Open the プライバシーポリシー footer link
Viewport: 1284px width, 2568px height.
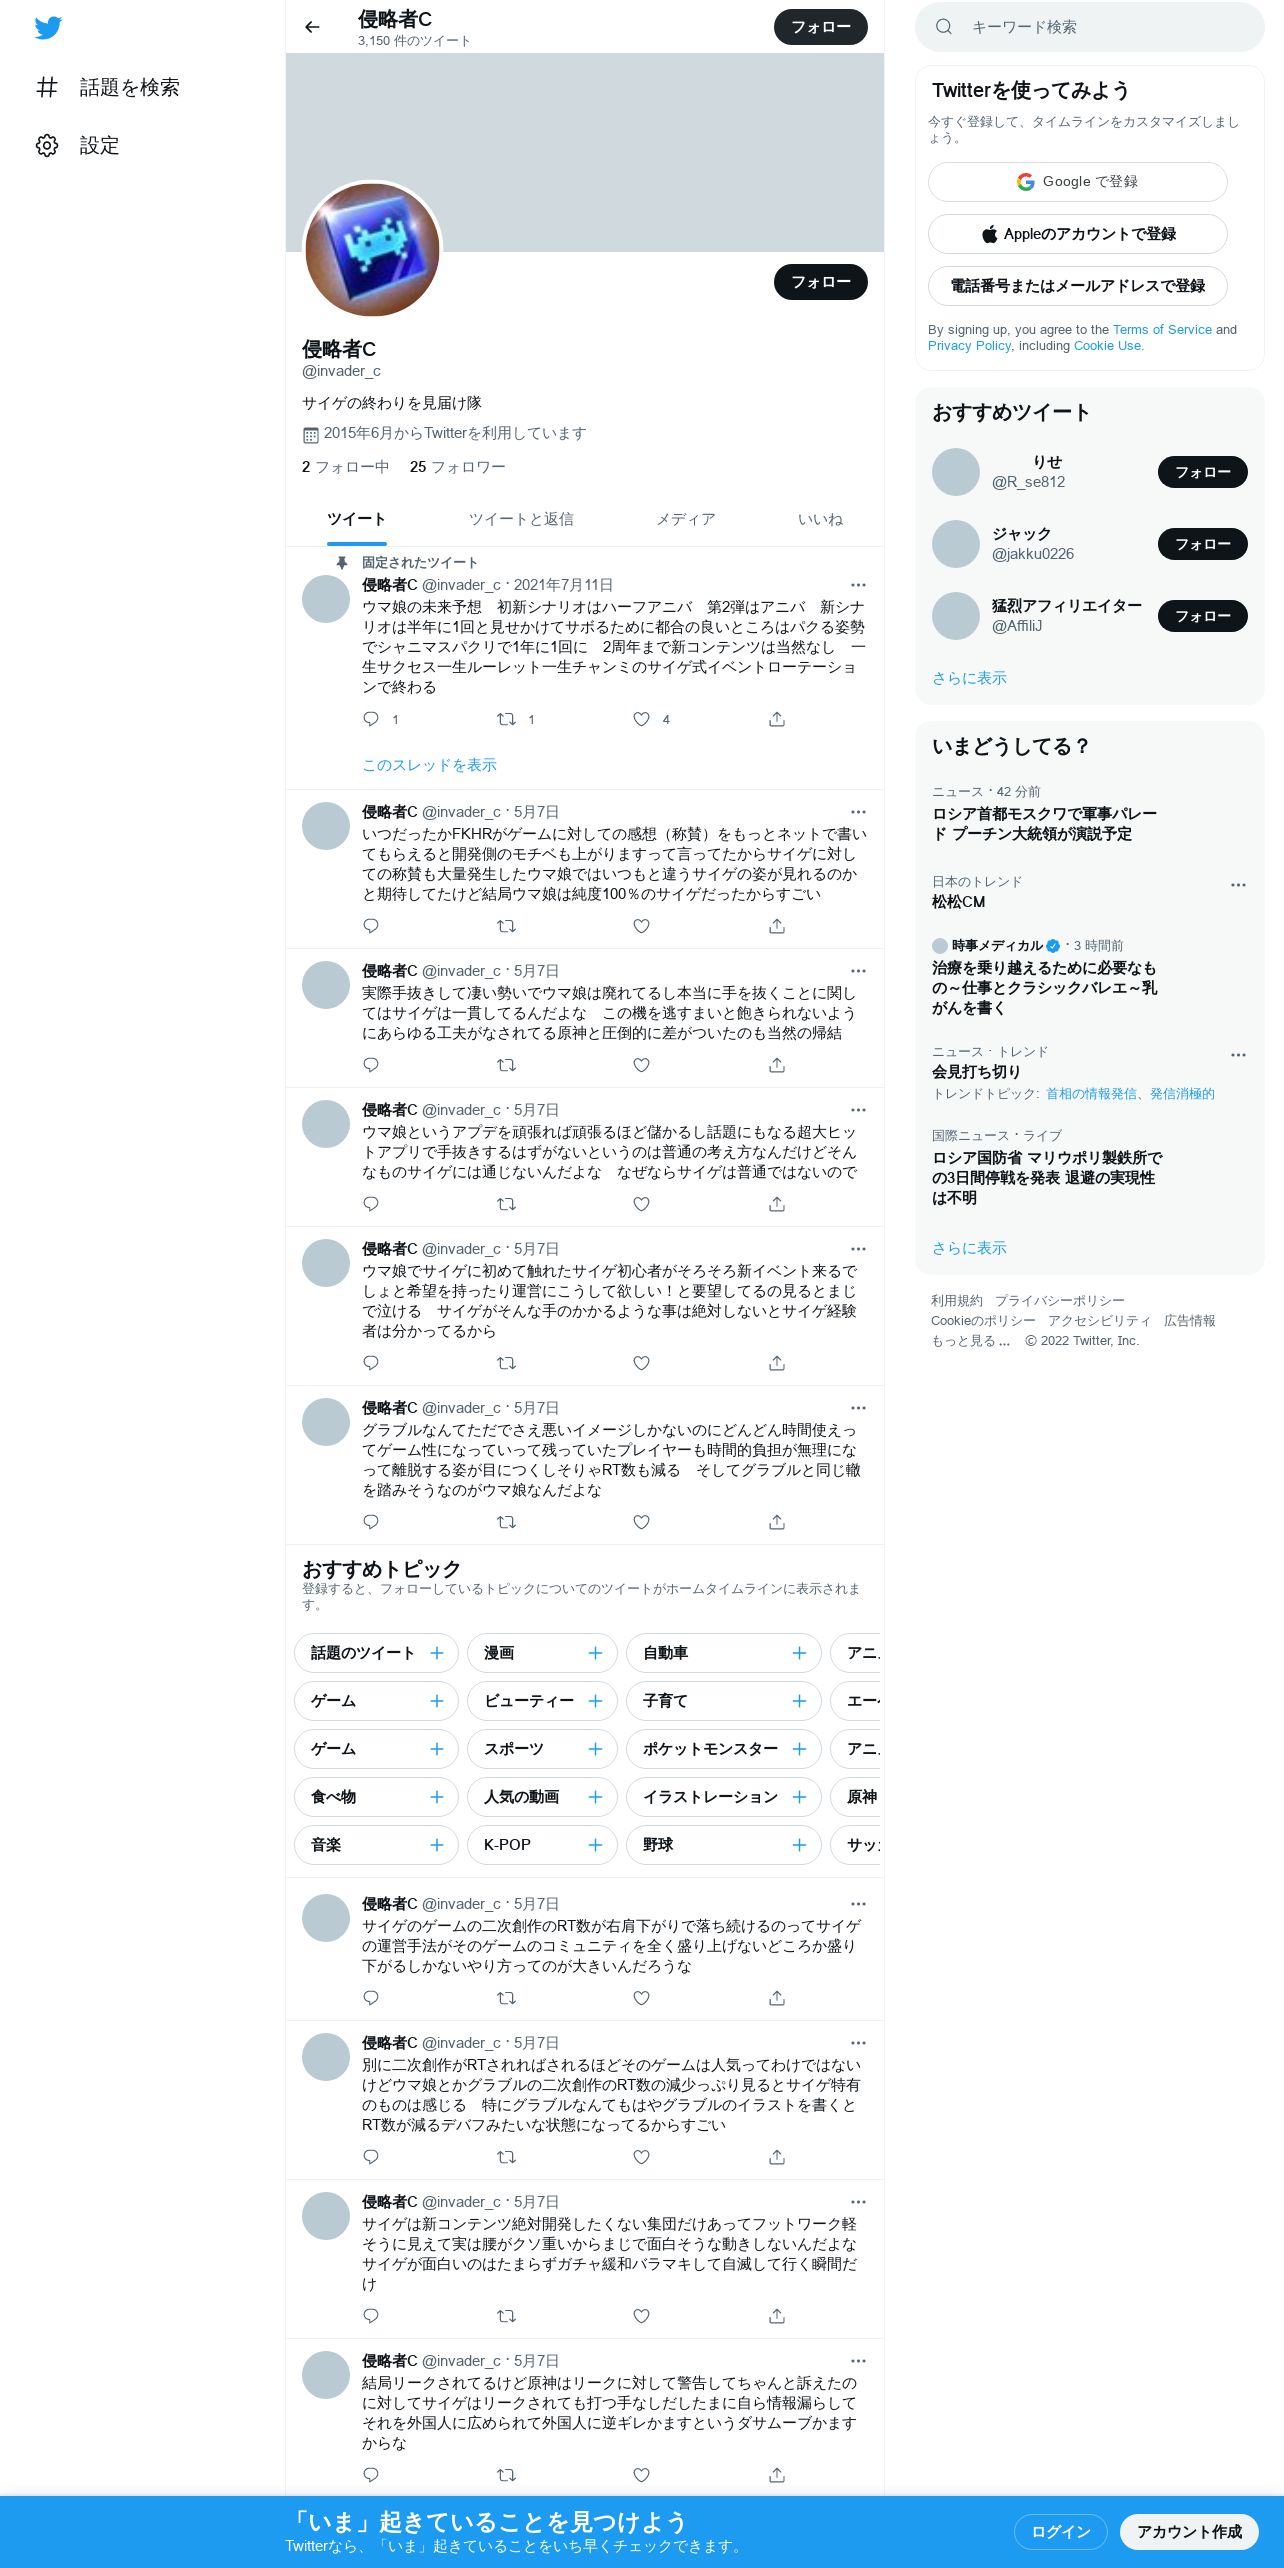tap(1059, 1301)
